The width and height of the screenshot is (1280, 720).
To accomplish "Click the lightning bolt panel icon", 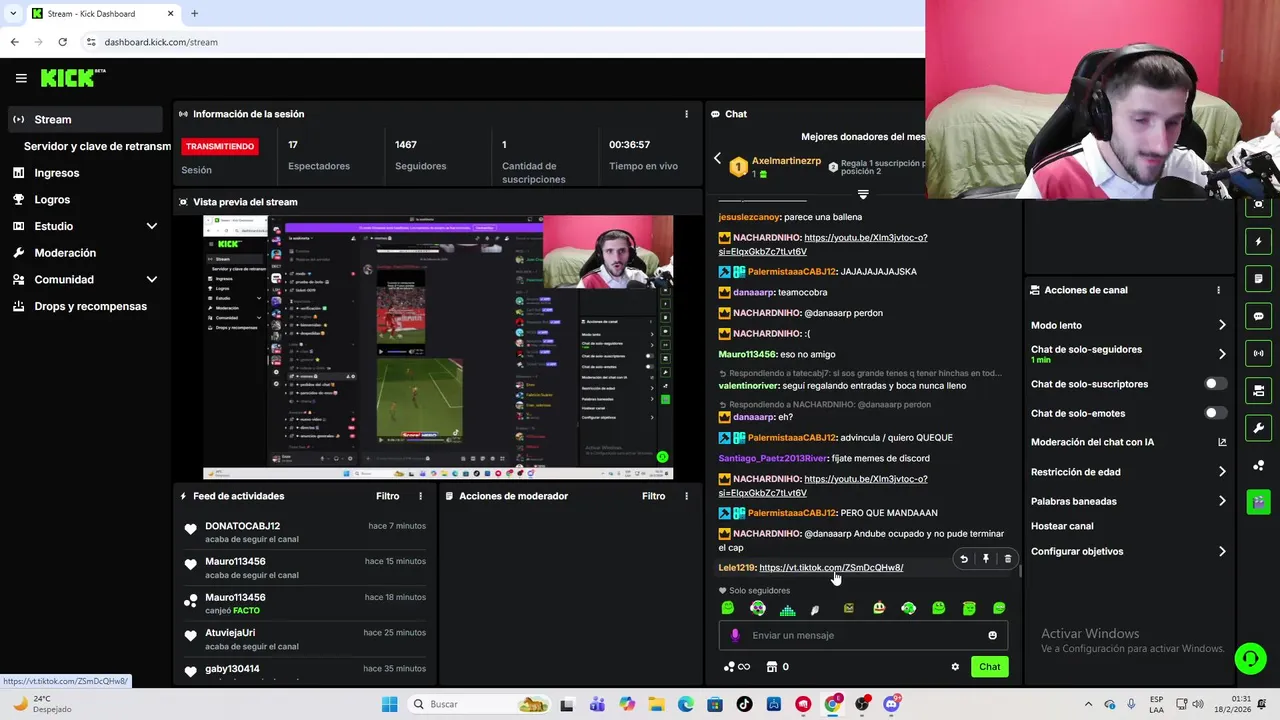I will coord(1259,242).
